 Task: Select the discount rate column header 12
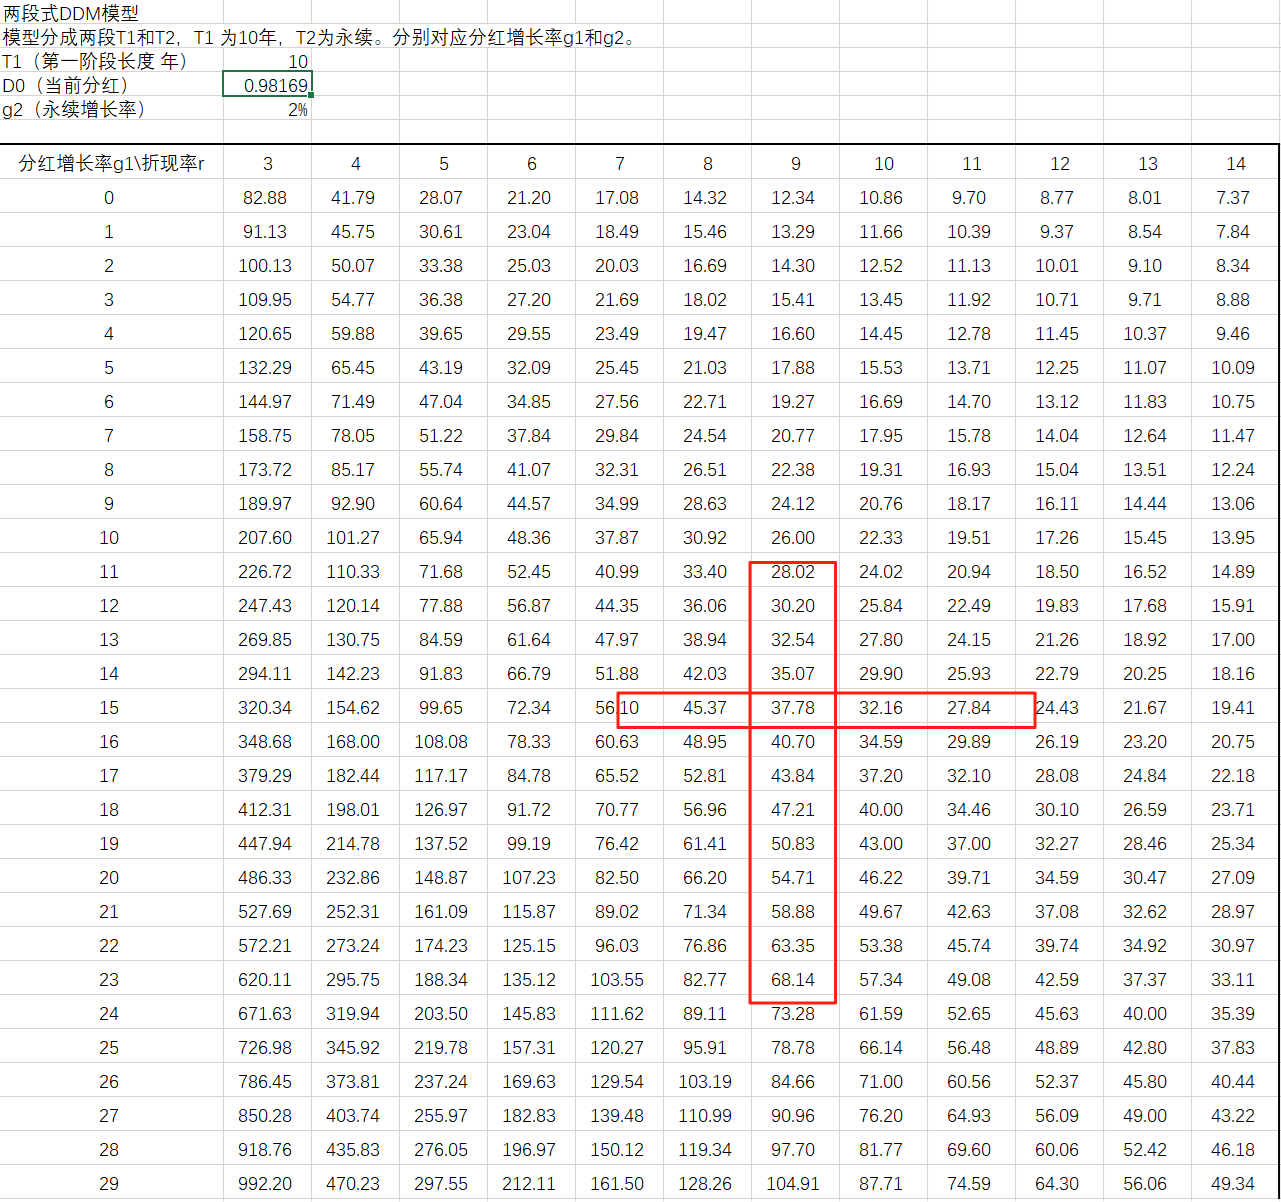(1060, 163)
